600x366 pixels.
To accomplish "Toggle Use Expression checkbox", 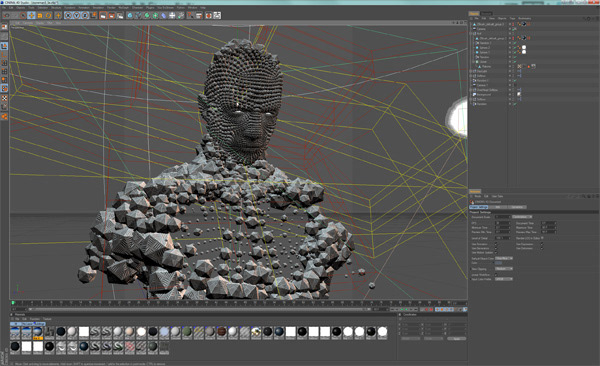I will click(542, 244).
